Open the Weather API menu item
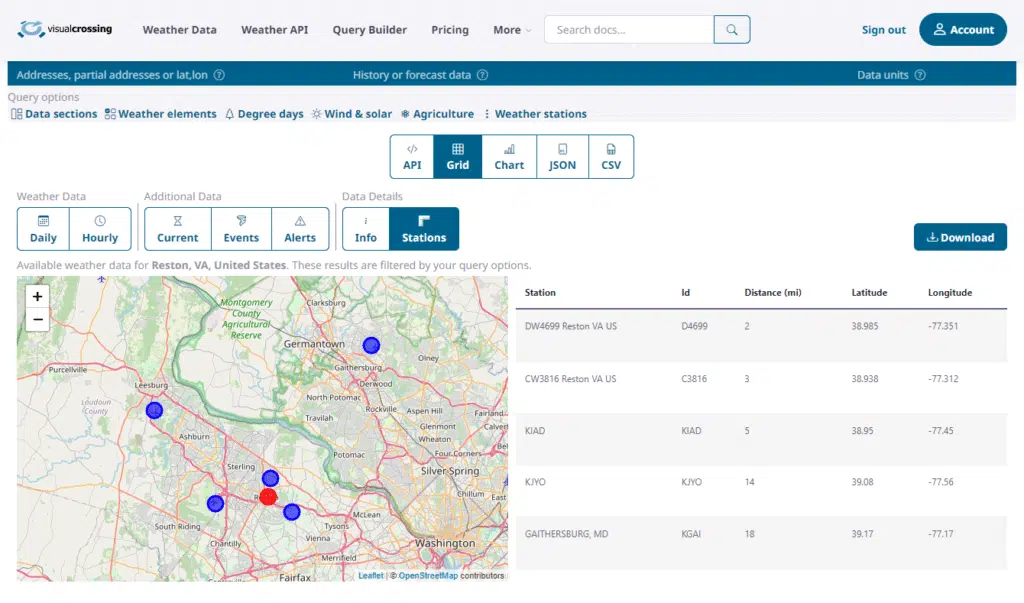Image resolution: width=1024 pixels, height=603 pixels. [x=274, y=30]
